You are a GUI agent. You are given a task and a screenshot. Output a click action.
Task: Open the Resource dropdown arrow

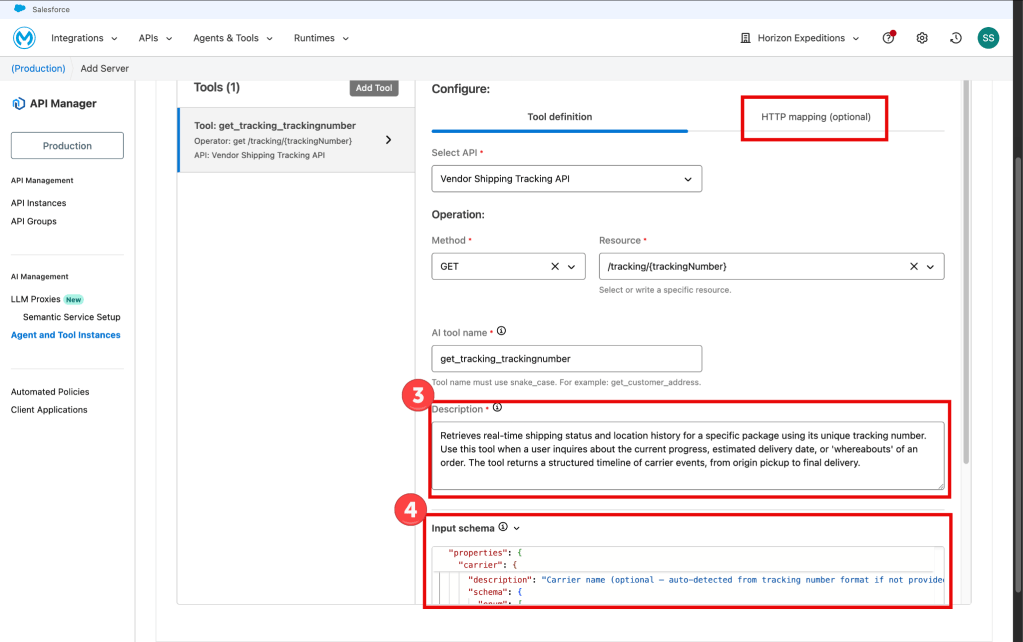[x=930, y=267]
